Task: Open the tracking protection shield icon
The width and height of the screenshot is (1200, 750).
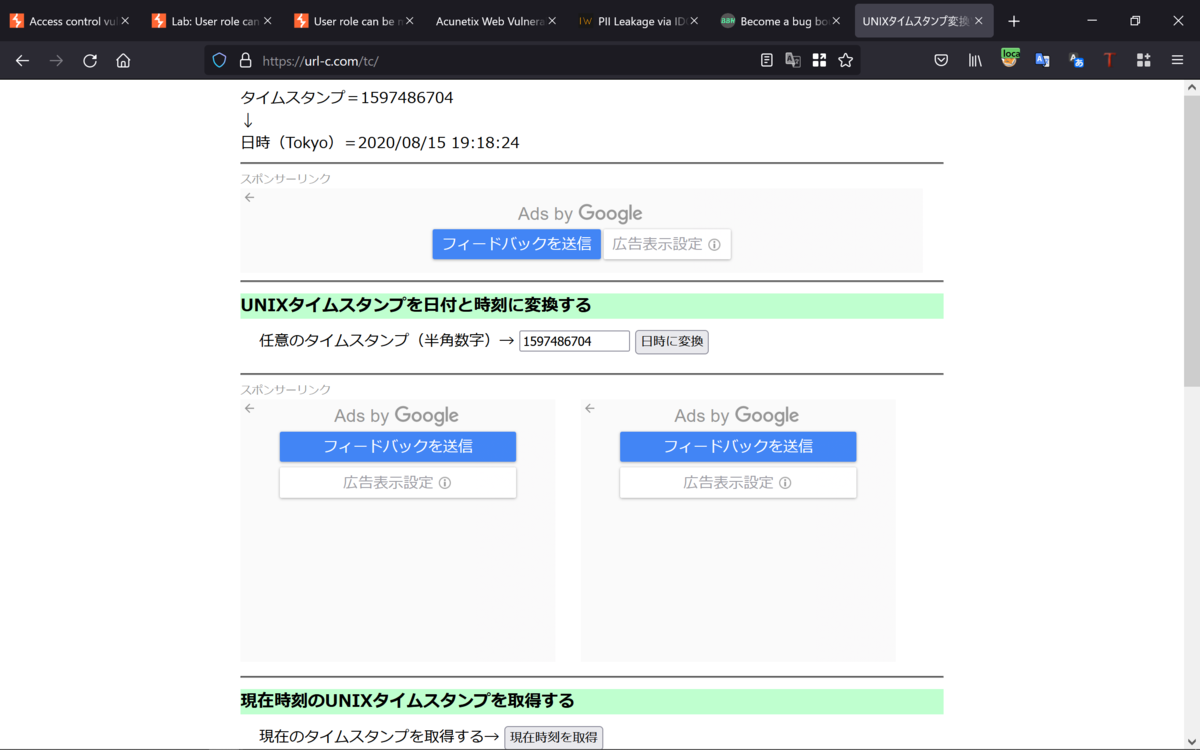Action: click(220, 60)
